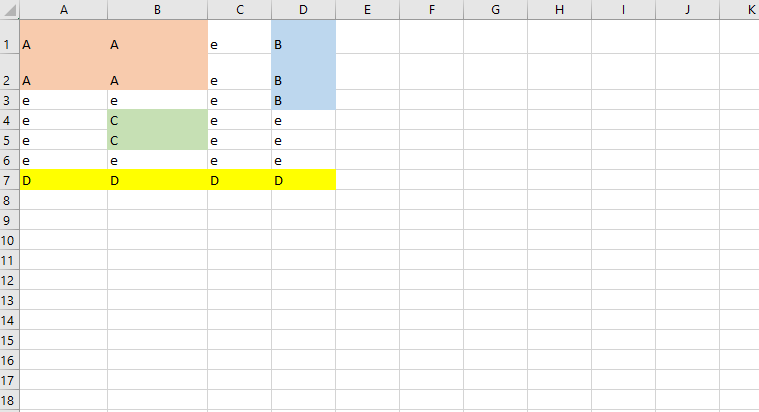Click empty cell F10
This screenshot has height=412, width=759.
click(x=431, y=240)
